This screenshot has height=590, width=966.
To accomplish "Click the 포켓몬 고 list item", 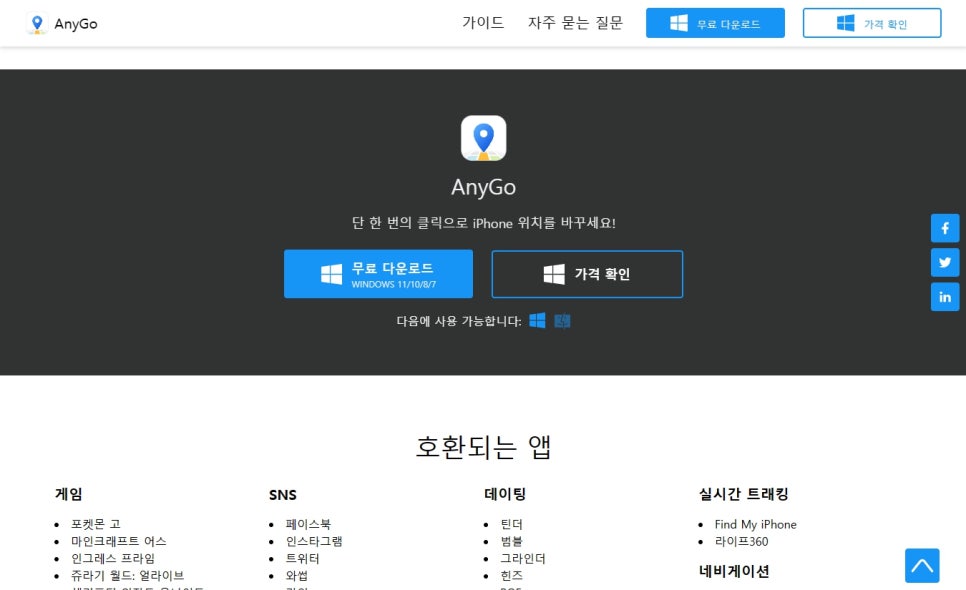I will (x=96, y=524).
